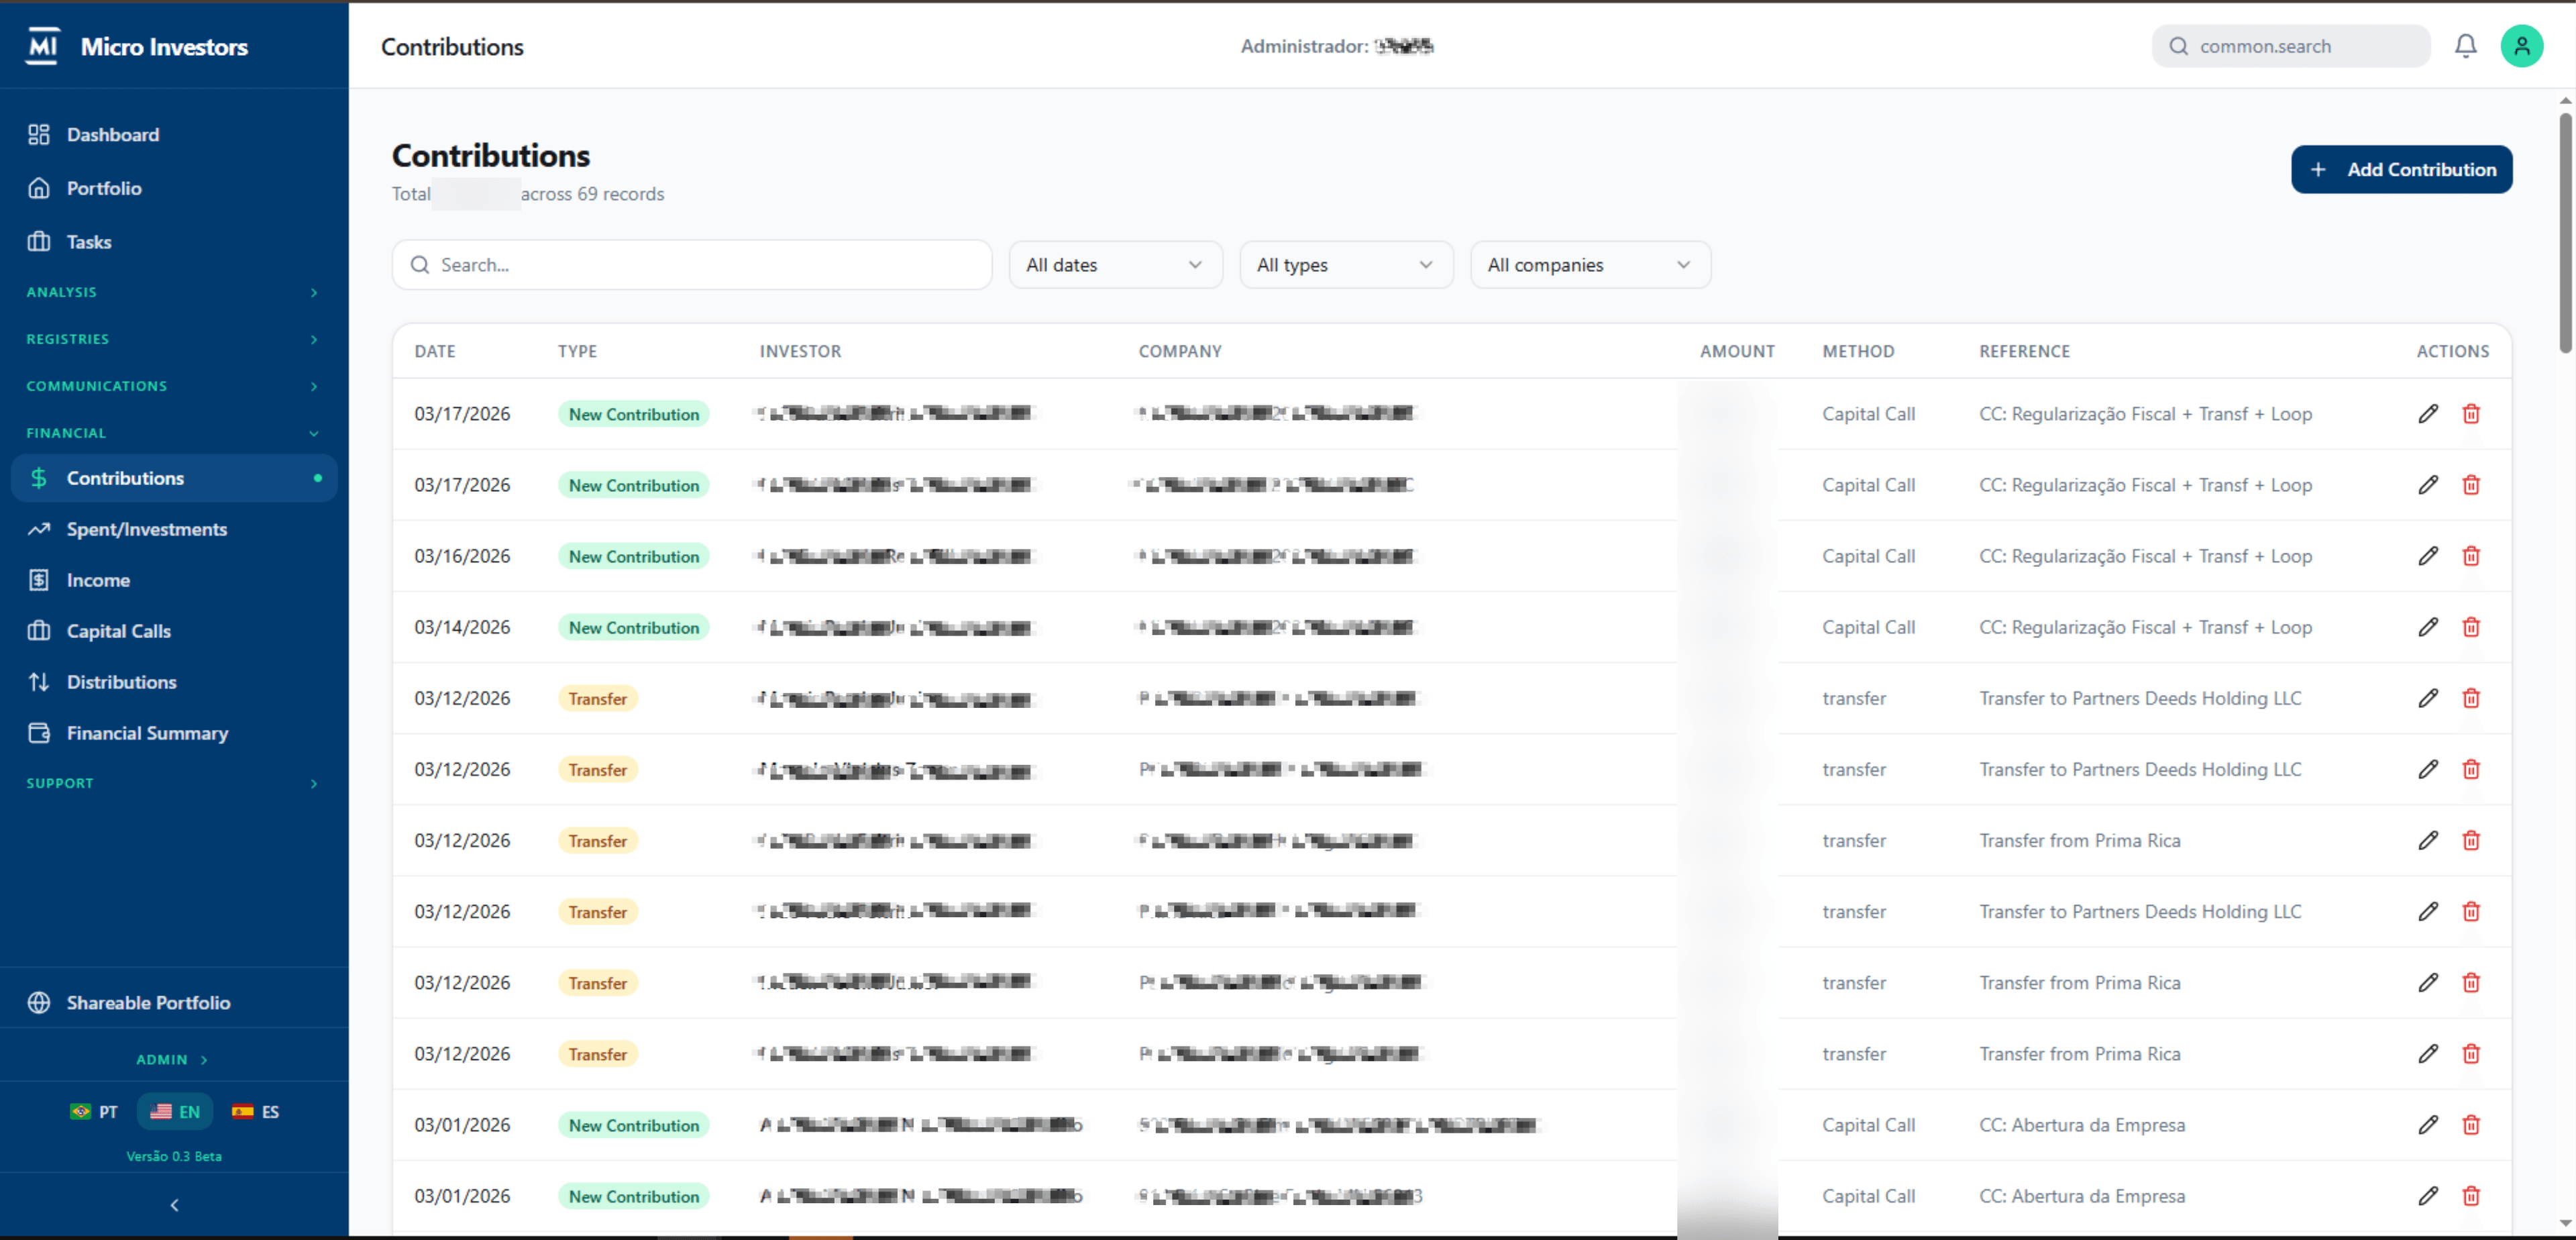Click the Versão 0.3 Beta label

pyautogui.click(x=174, y=1156)
